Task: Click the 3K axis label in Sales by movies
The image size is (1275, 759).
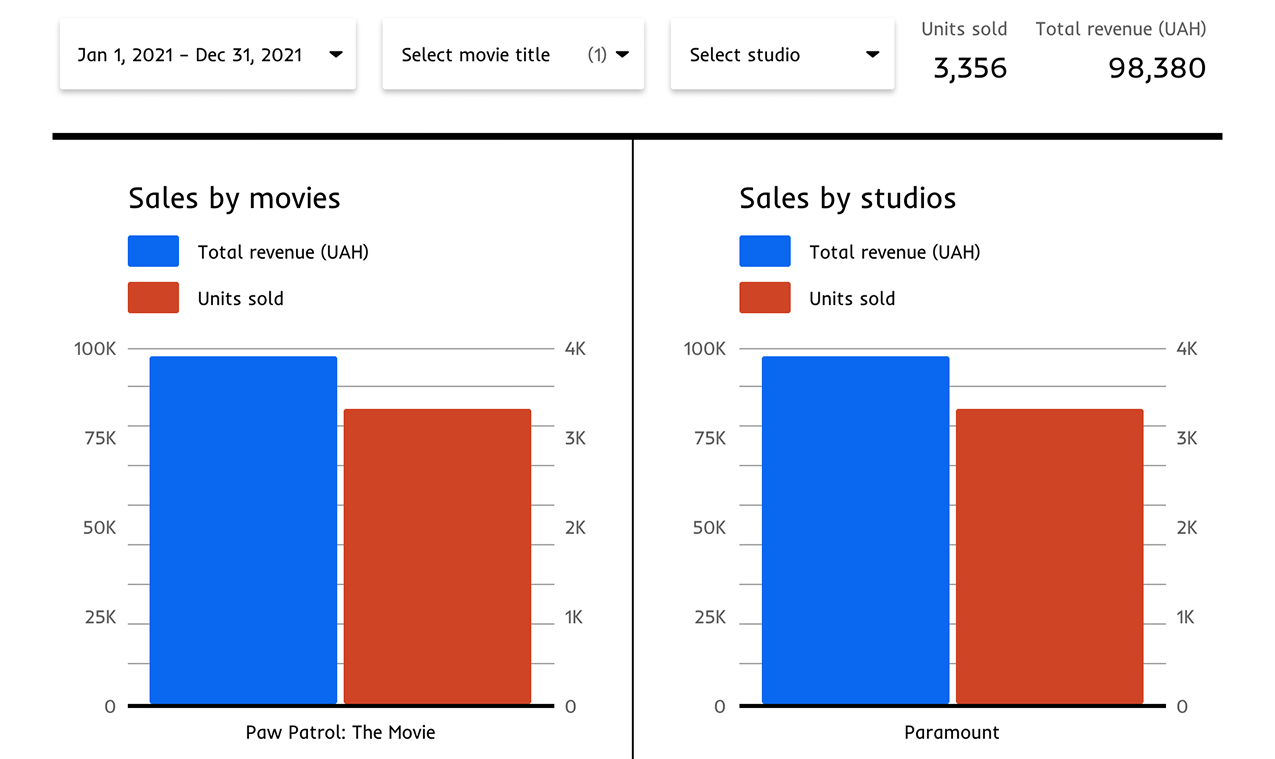Action: tap(575, 438)
